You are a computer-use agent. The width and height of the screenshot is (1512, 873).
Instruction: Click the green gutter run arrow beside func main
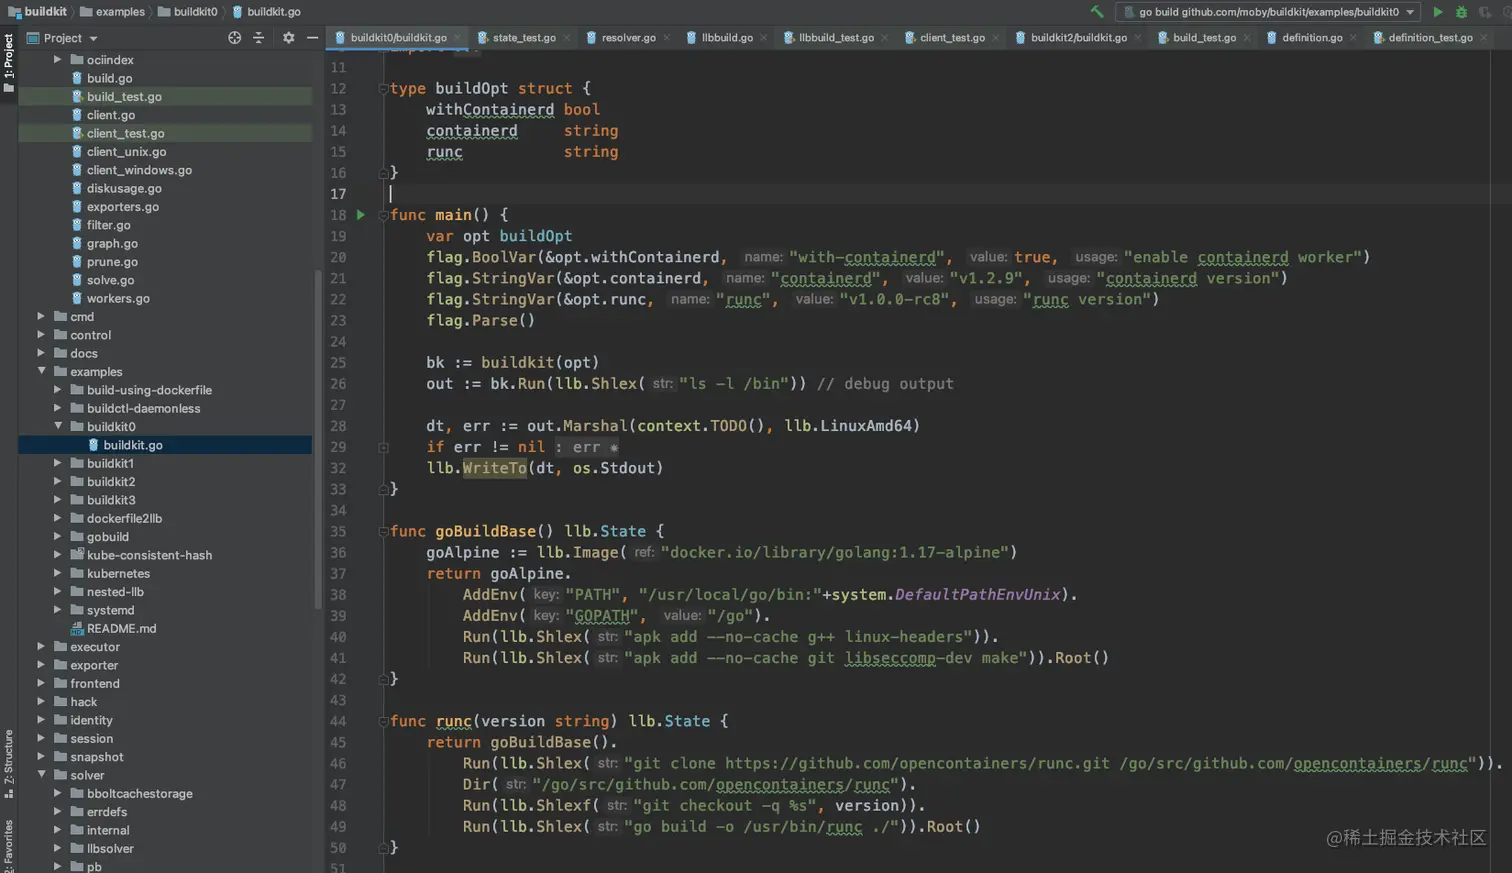click(359, 214)
